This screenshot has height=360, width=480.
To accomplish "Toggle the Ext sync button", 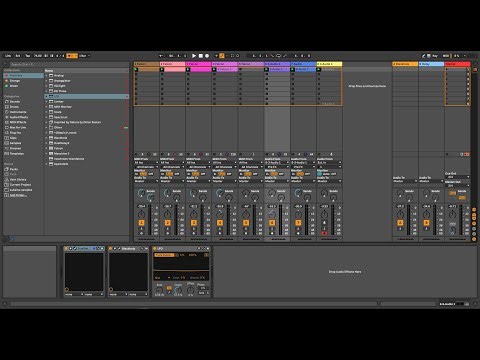I will 18,56.
